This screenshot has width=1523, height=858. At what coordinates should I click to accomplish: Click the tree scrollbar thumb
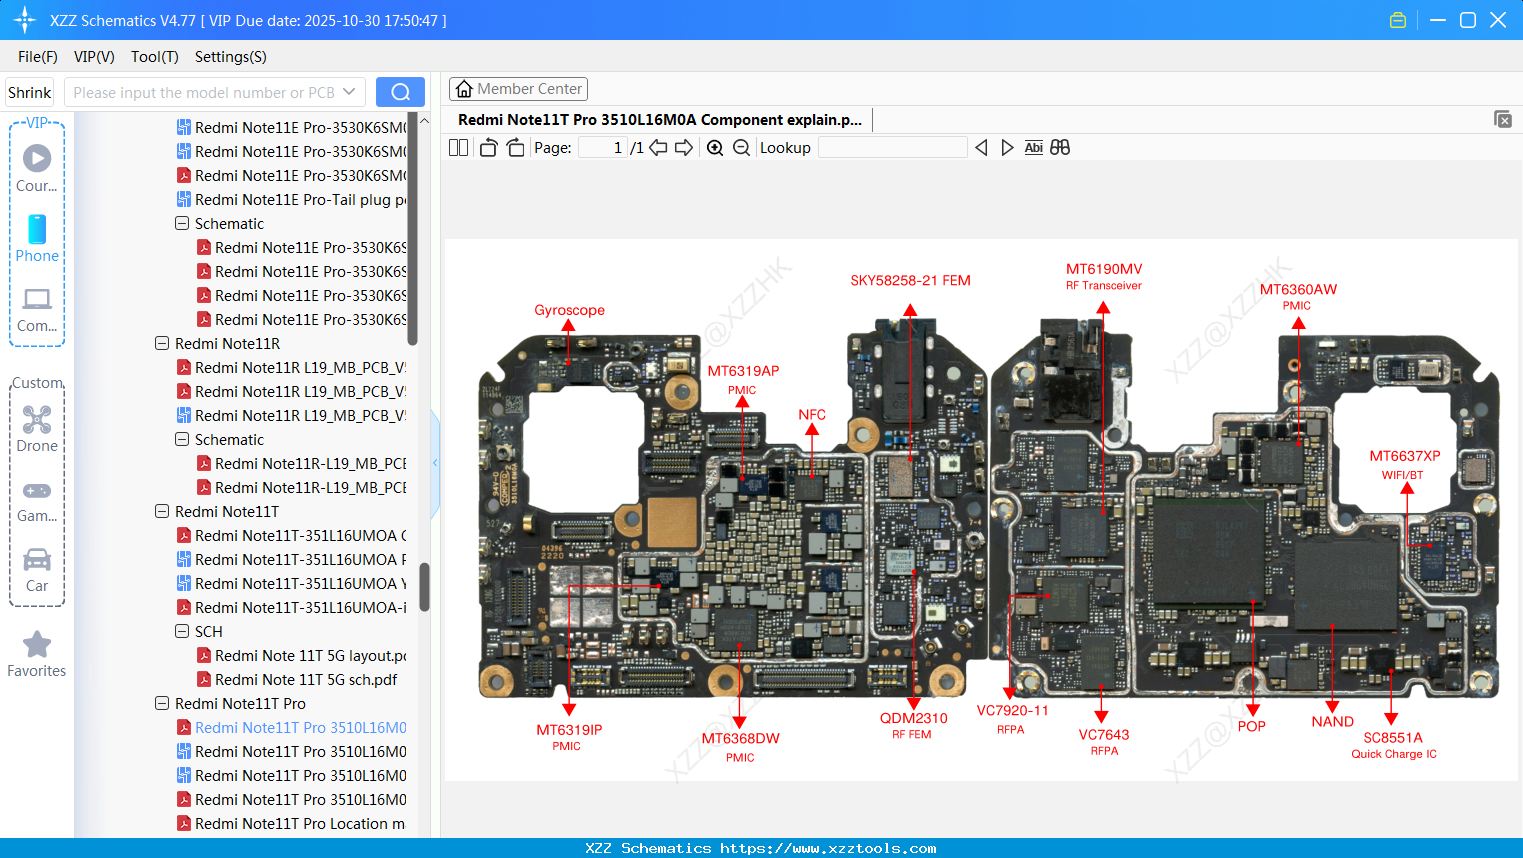(x=423, y=585)
